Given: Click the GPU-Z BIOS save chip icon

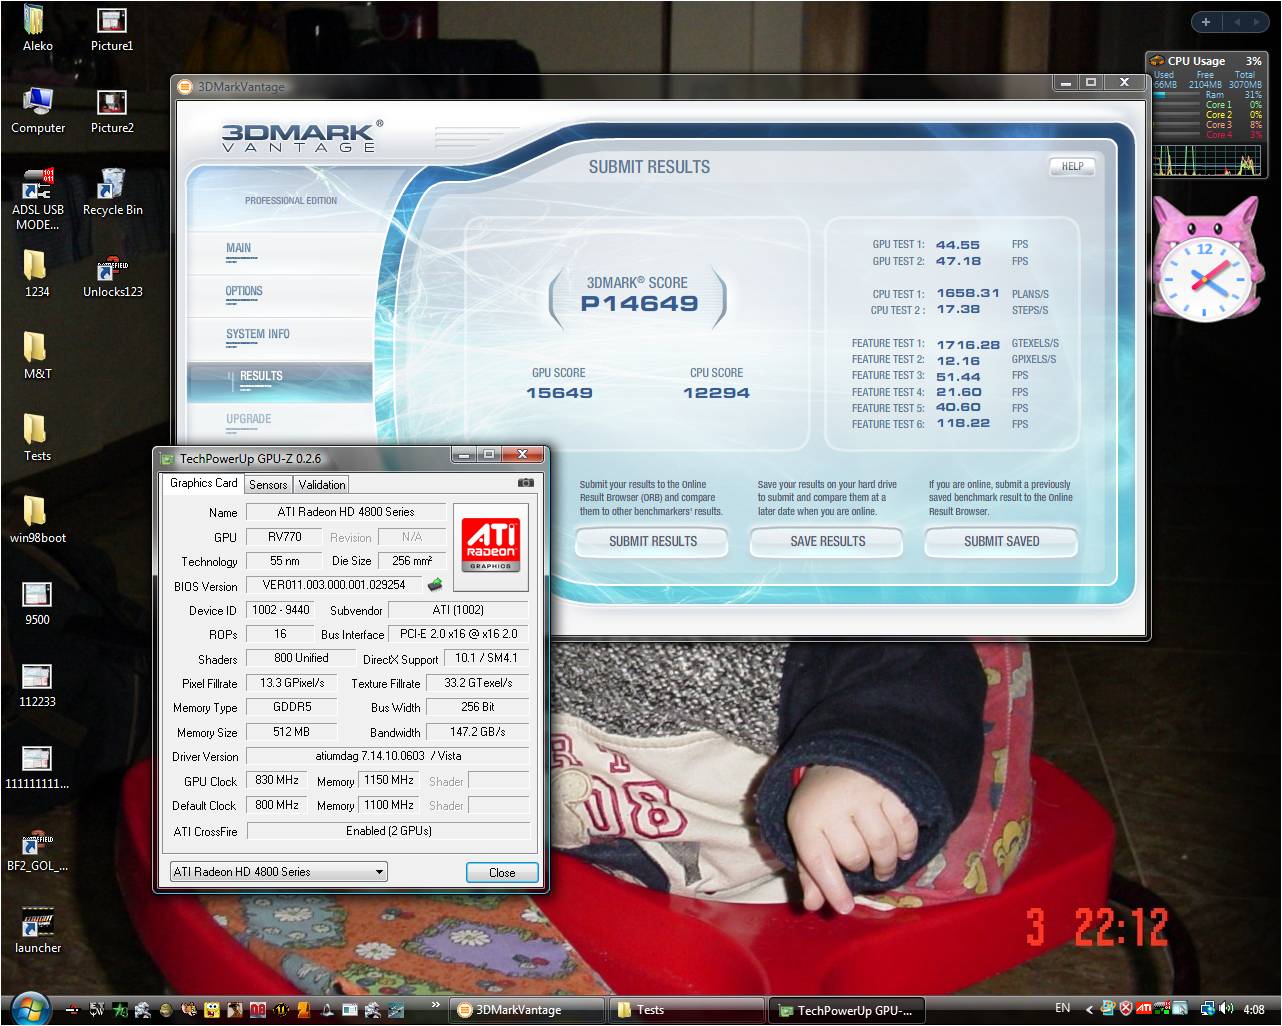Looking at the screenshot, I should coord(434,585).
